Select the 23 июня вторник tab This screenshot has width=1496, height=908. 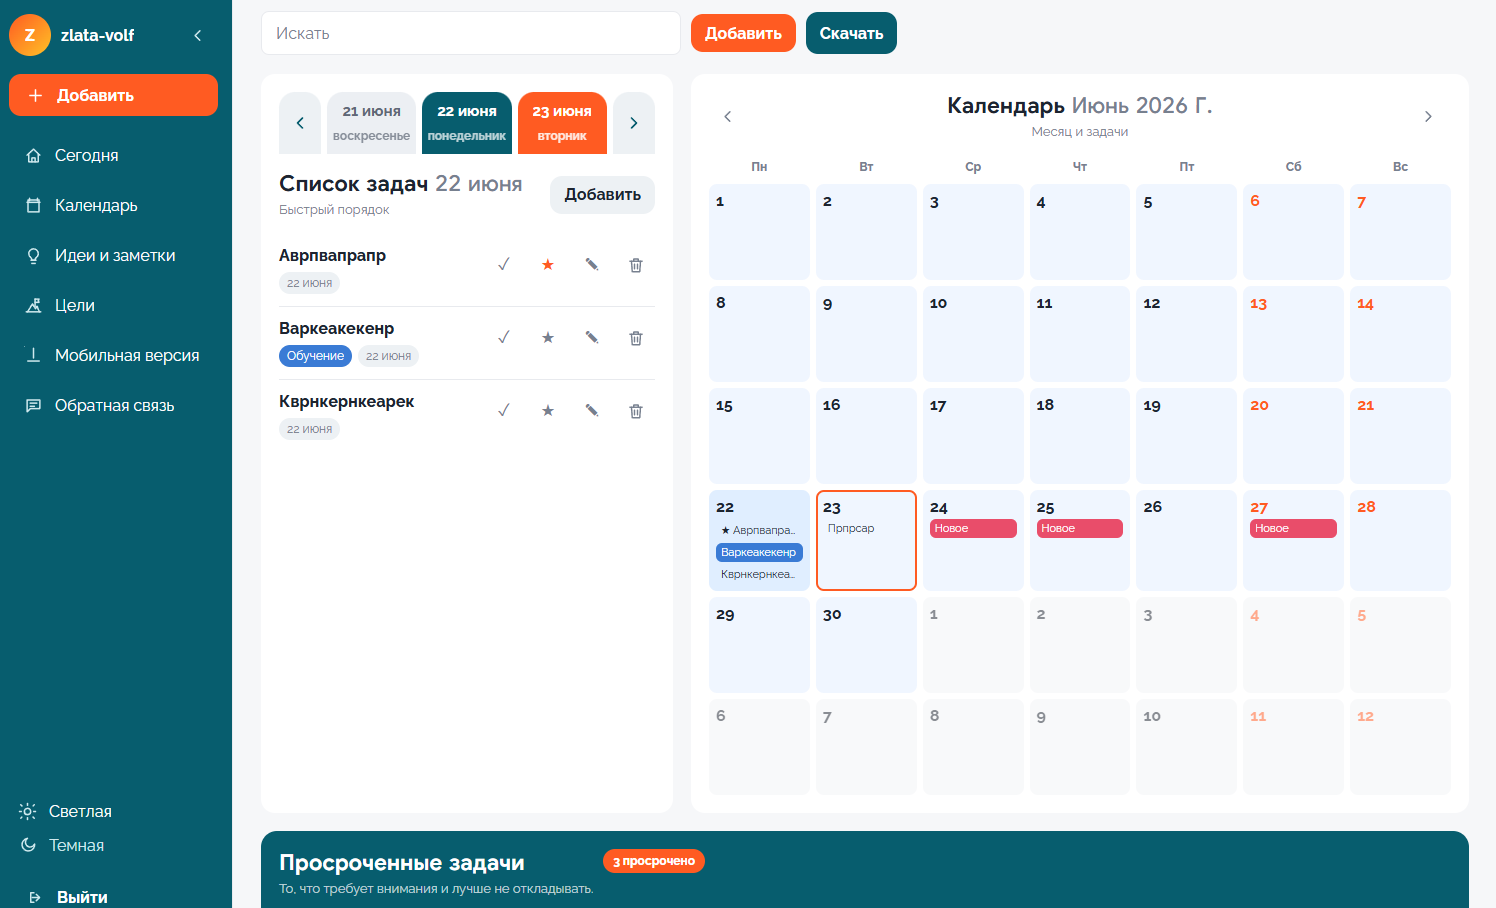coord(562,123)
